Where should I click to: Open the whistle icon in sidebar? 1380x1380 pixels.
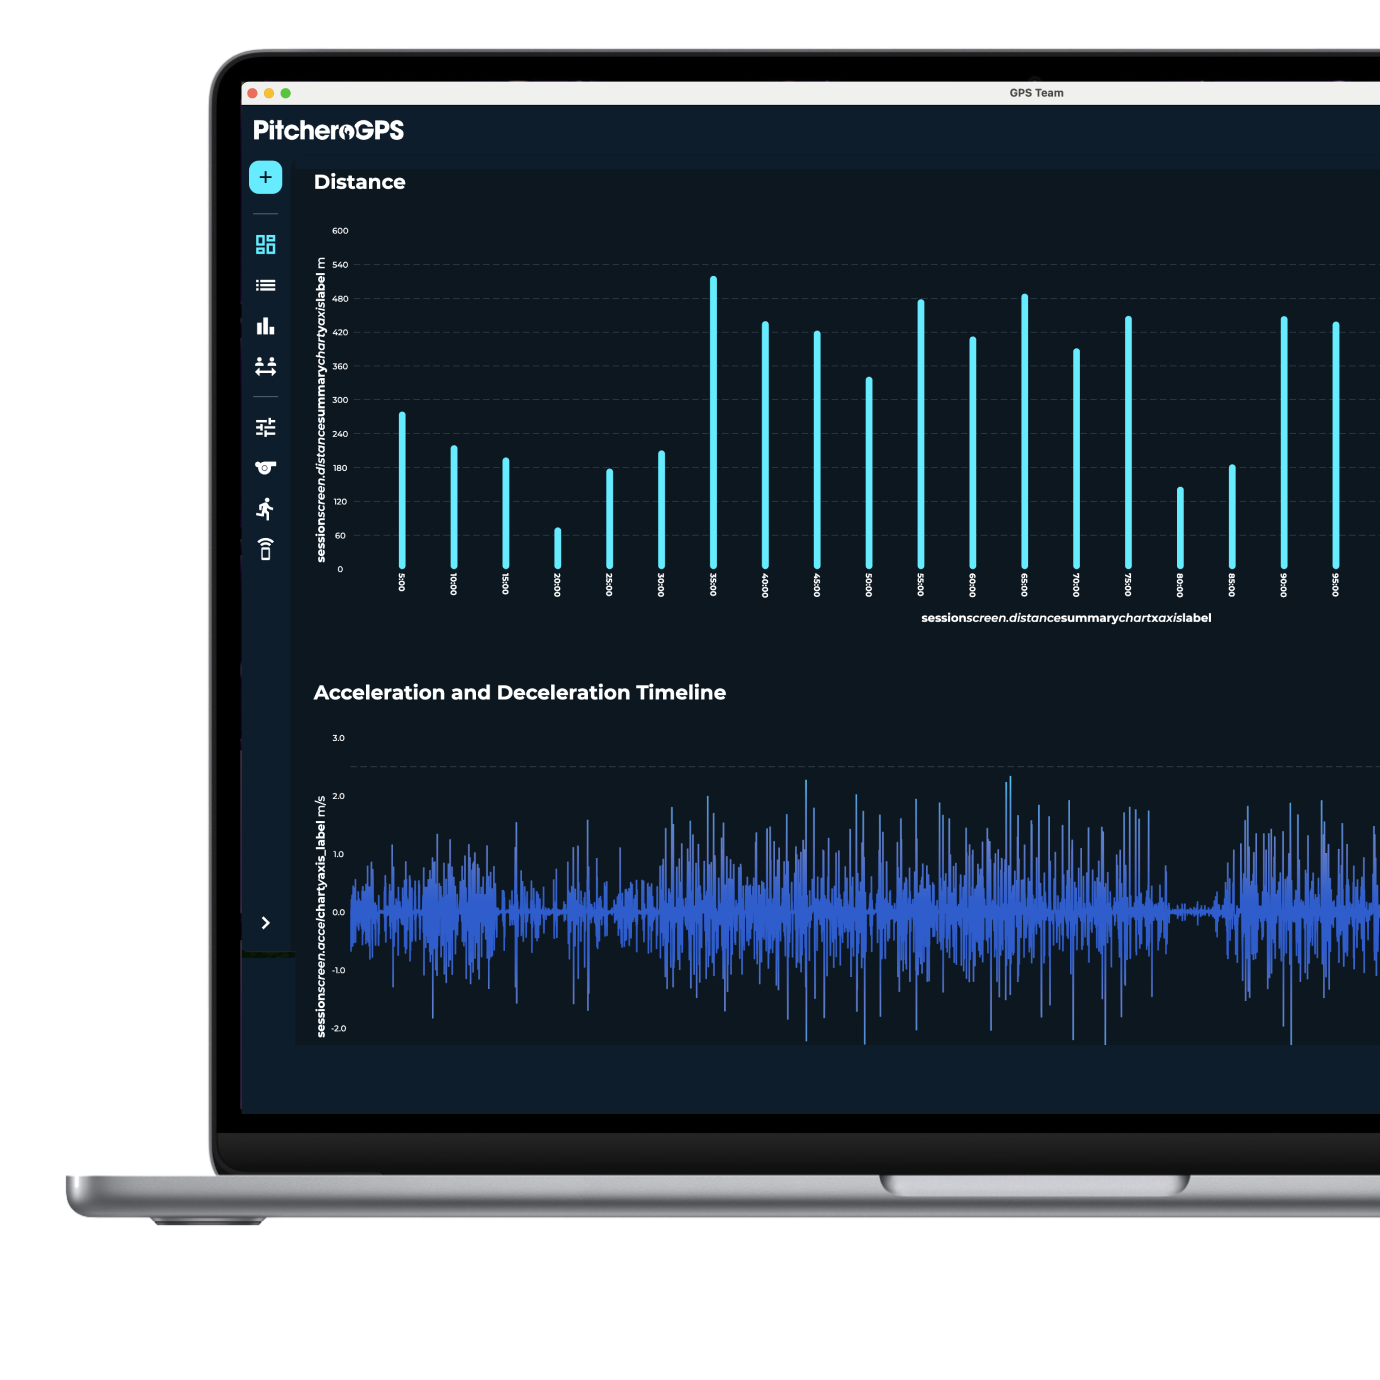coord(265,467)
